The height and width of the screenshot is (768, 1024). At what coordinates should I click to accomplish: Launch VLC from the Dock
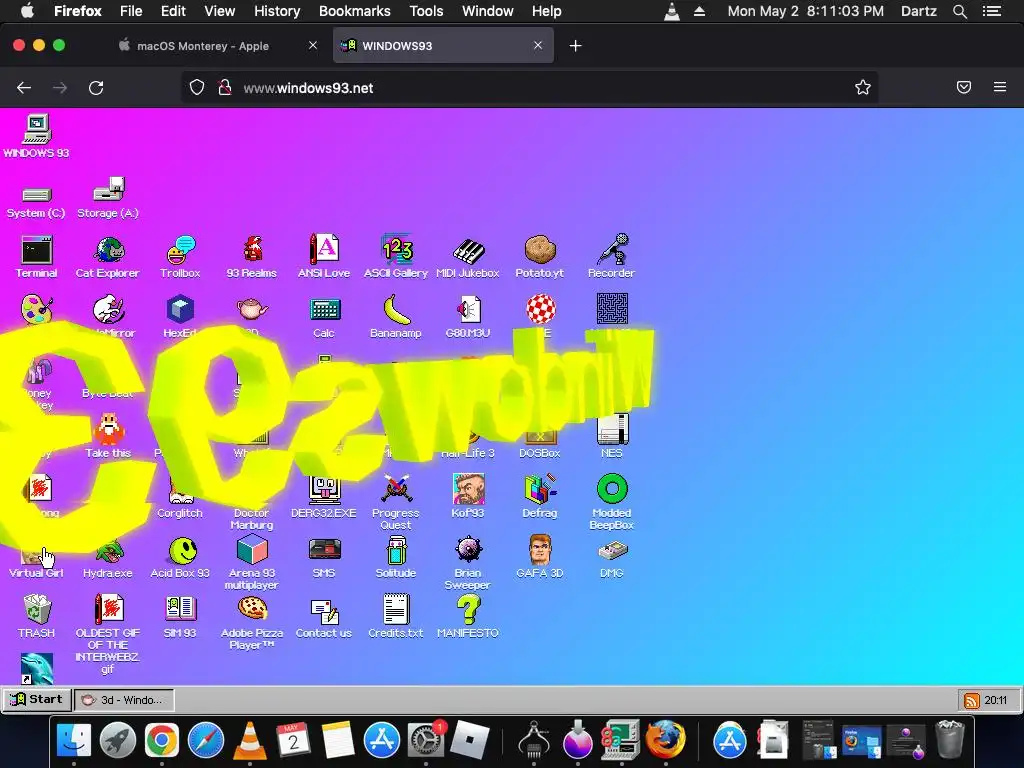(249, 740)
